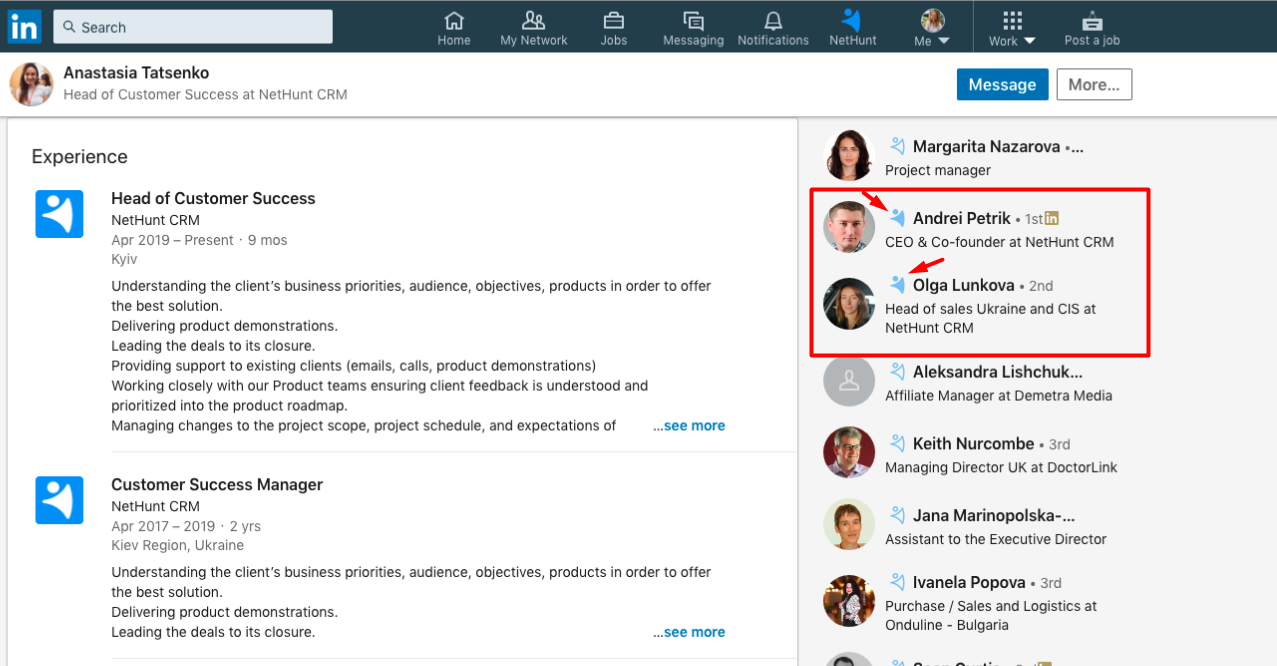Viewport: 1277px width, 666px height.
Task: Select 'Apr 2019 – Present' date text
Action: pos(172,240)
